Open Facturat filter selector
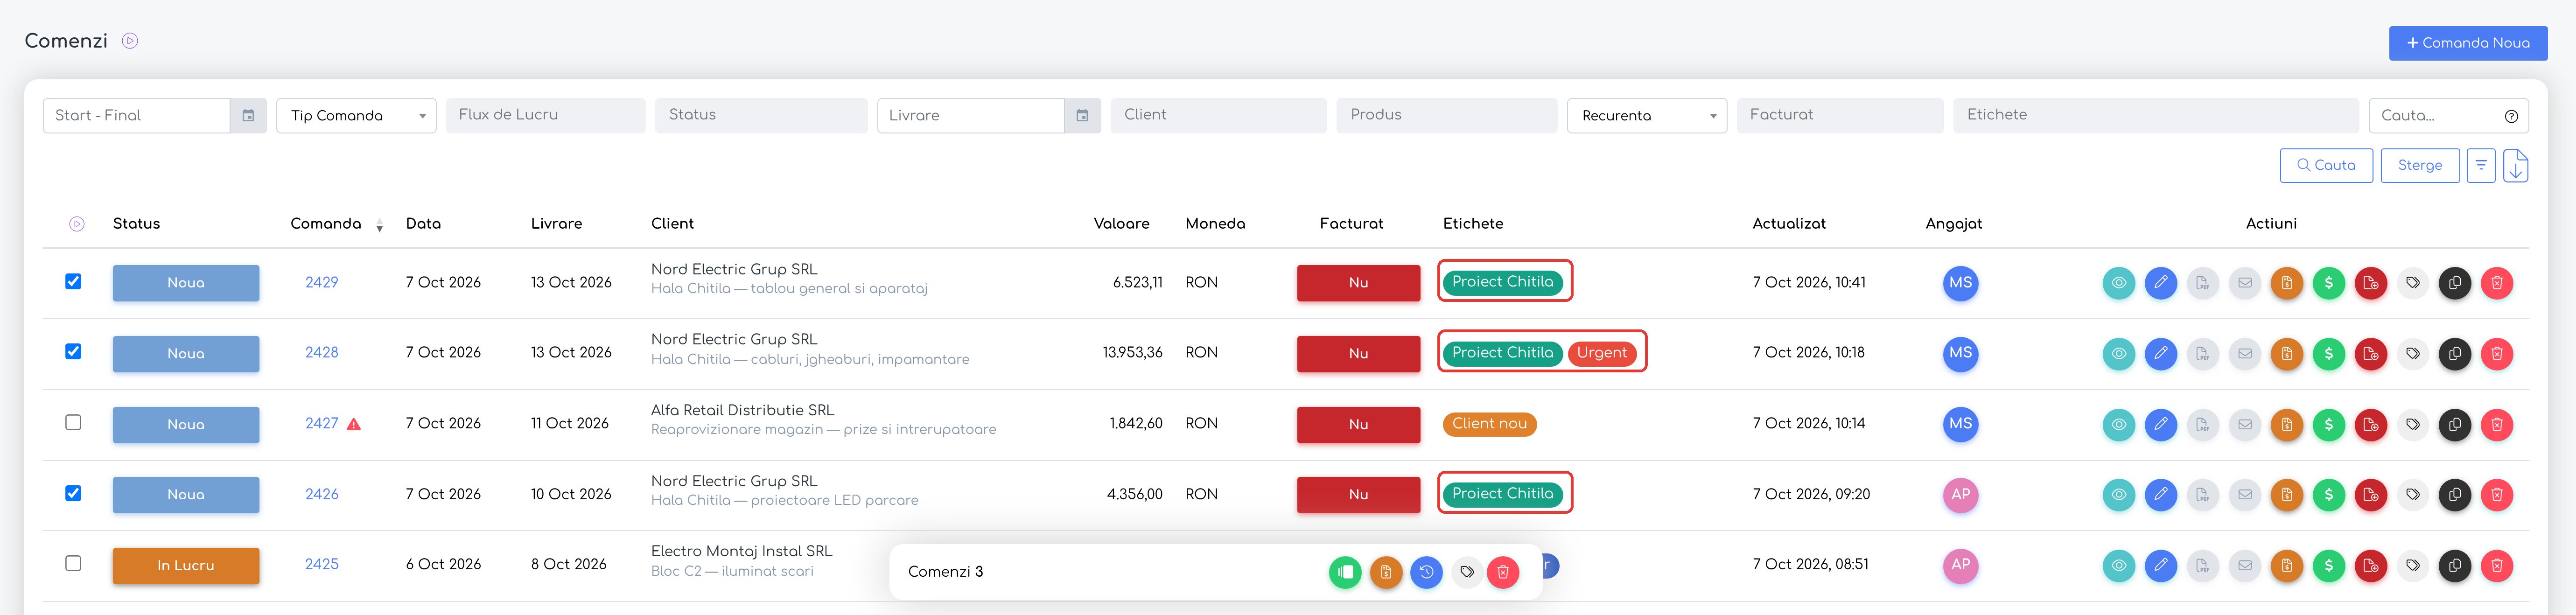 coord(1839,116)
